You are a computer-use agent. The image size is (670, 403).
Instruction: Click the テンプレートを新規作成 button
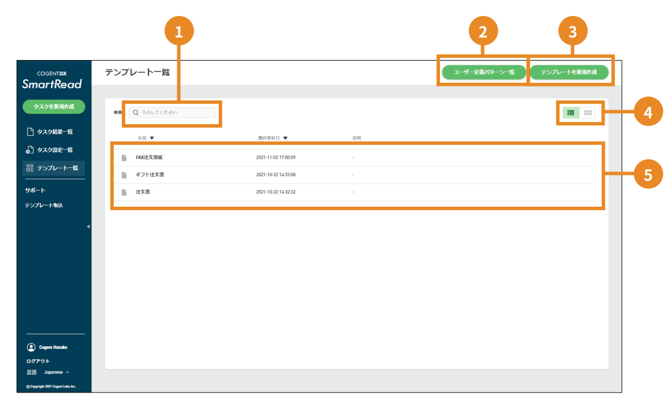[x=569, y=72]
